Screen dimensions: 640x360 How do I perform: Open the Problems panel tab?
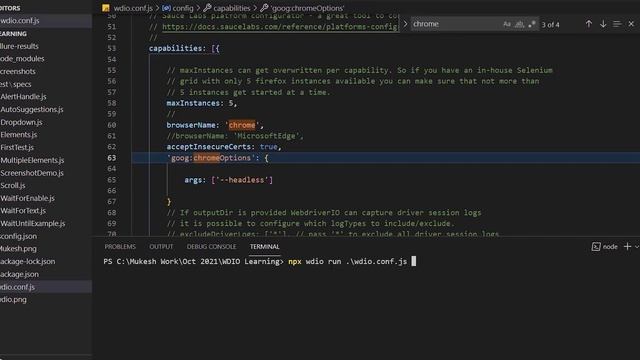coord(120,247)
